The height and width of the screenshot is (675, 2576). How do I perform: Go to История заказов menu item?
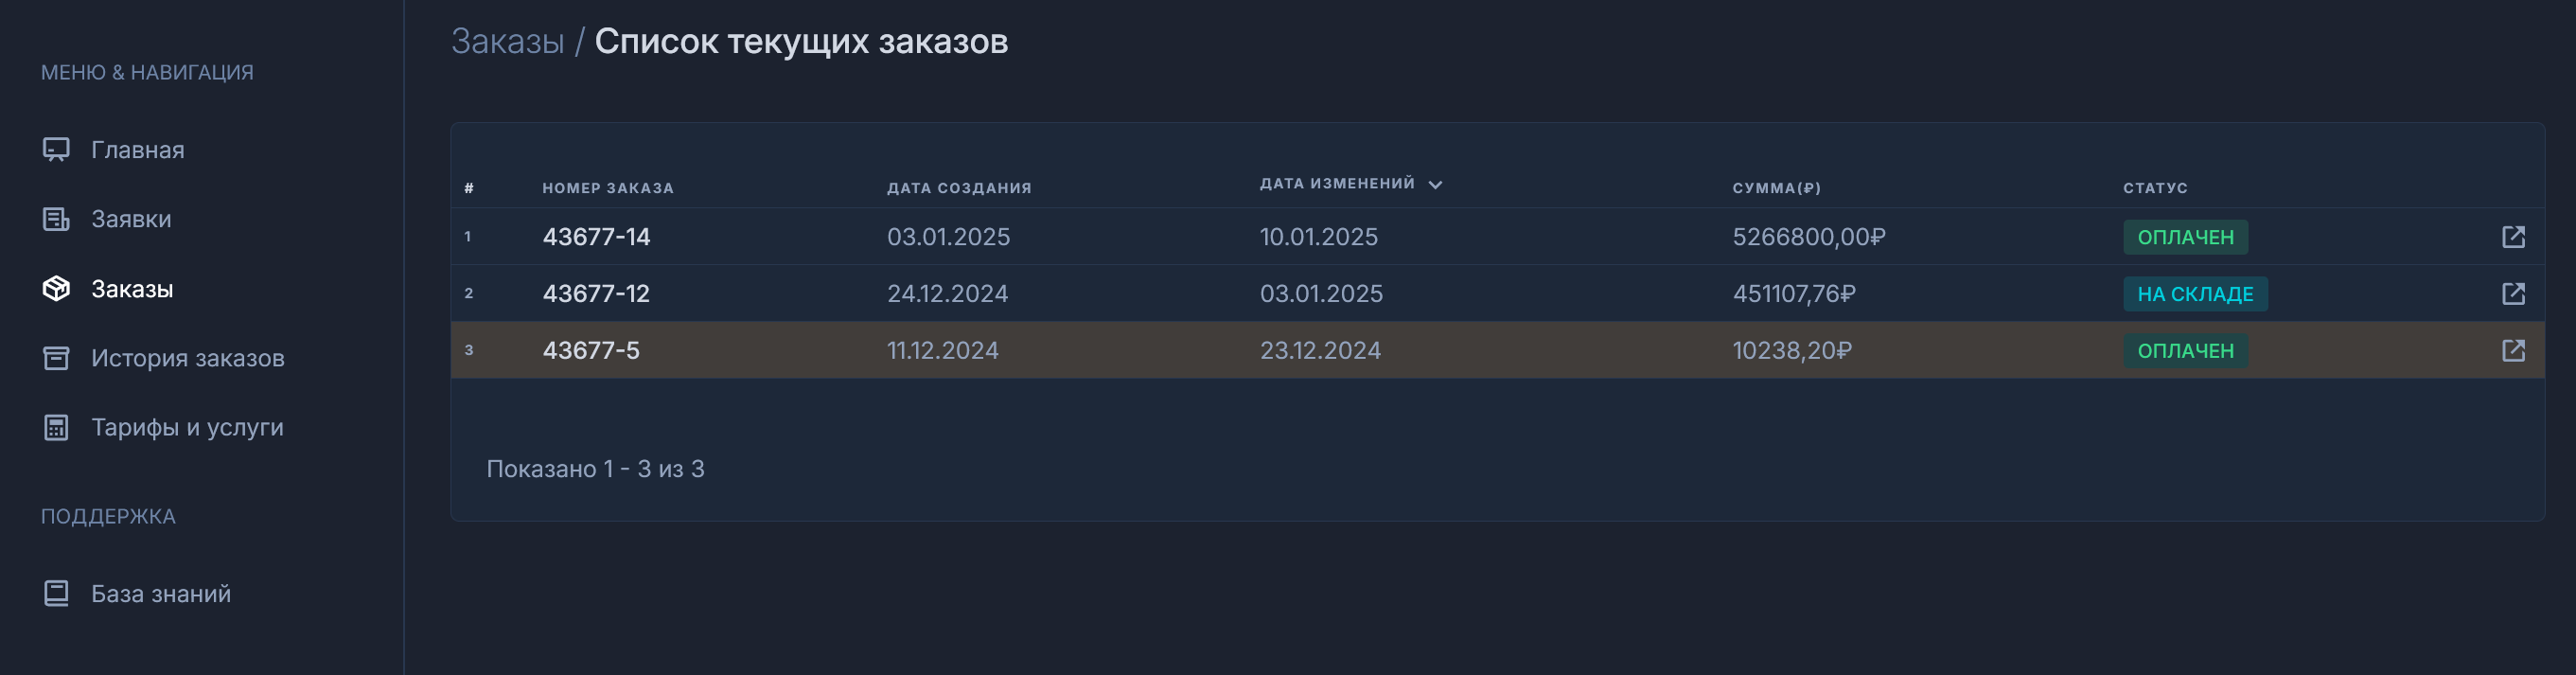(x=187, y=358)
